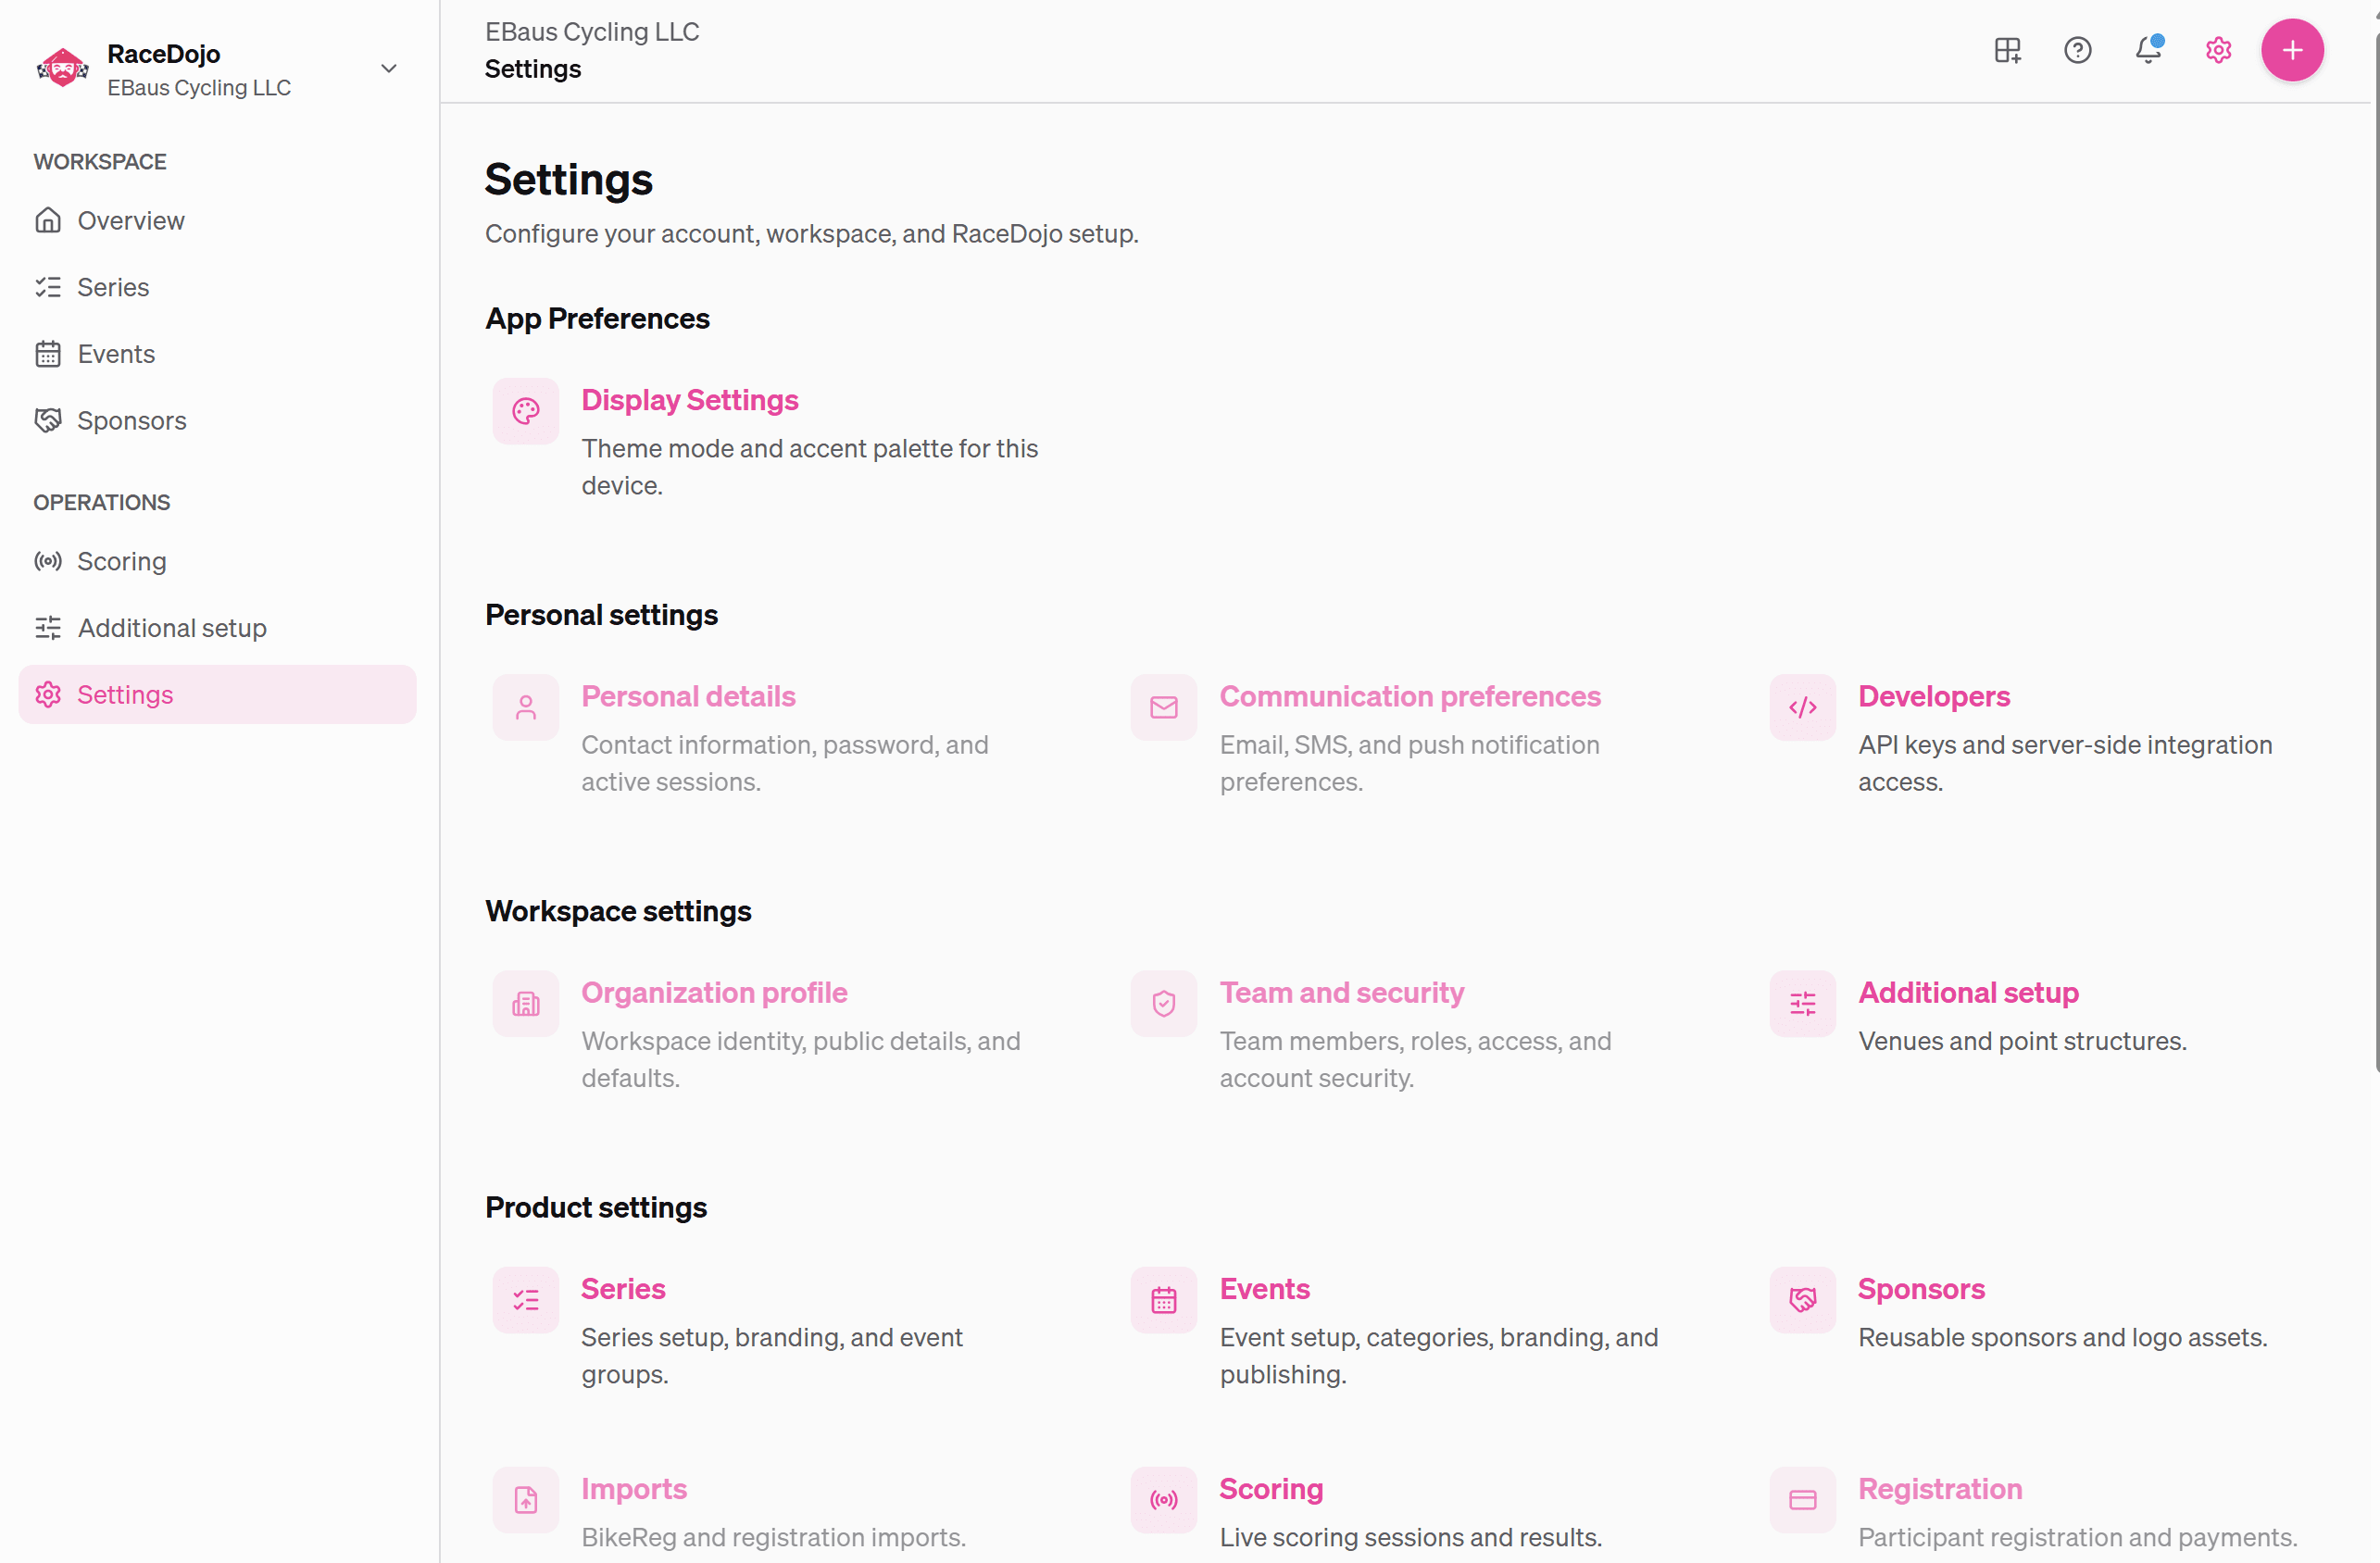Open the Developers link
This screenshot has height=1563, width=2380.
[x=1934, y=696]
